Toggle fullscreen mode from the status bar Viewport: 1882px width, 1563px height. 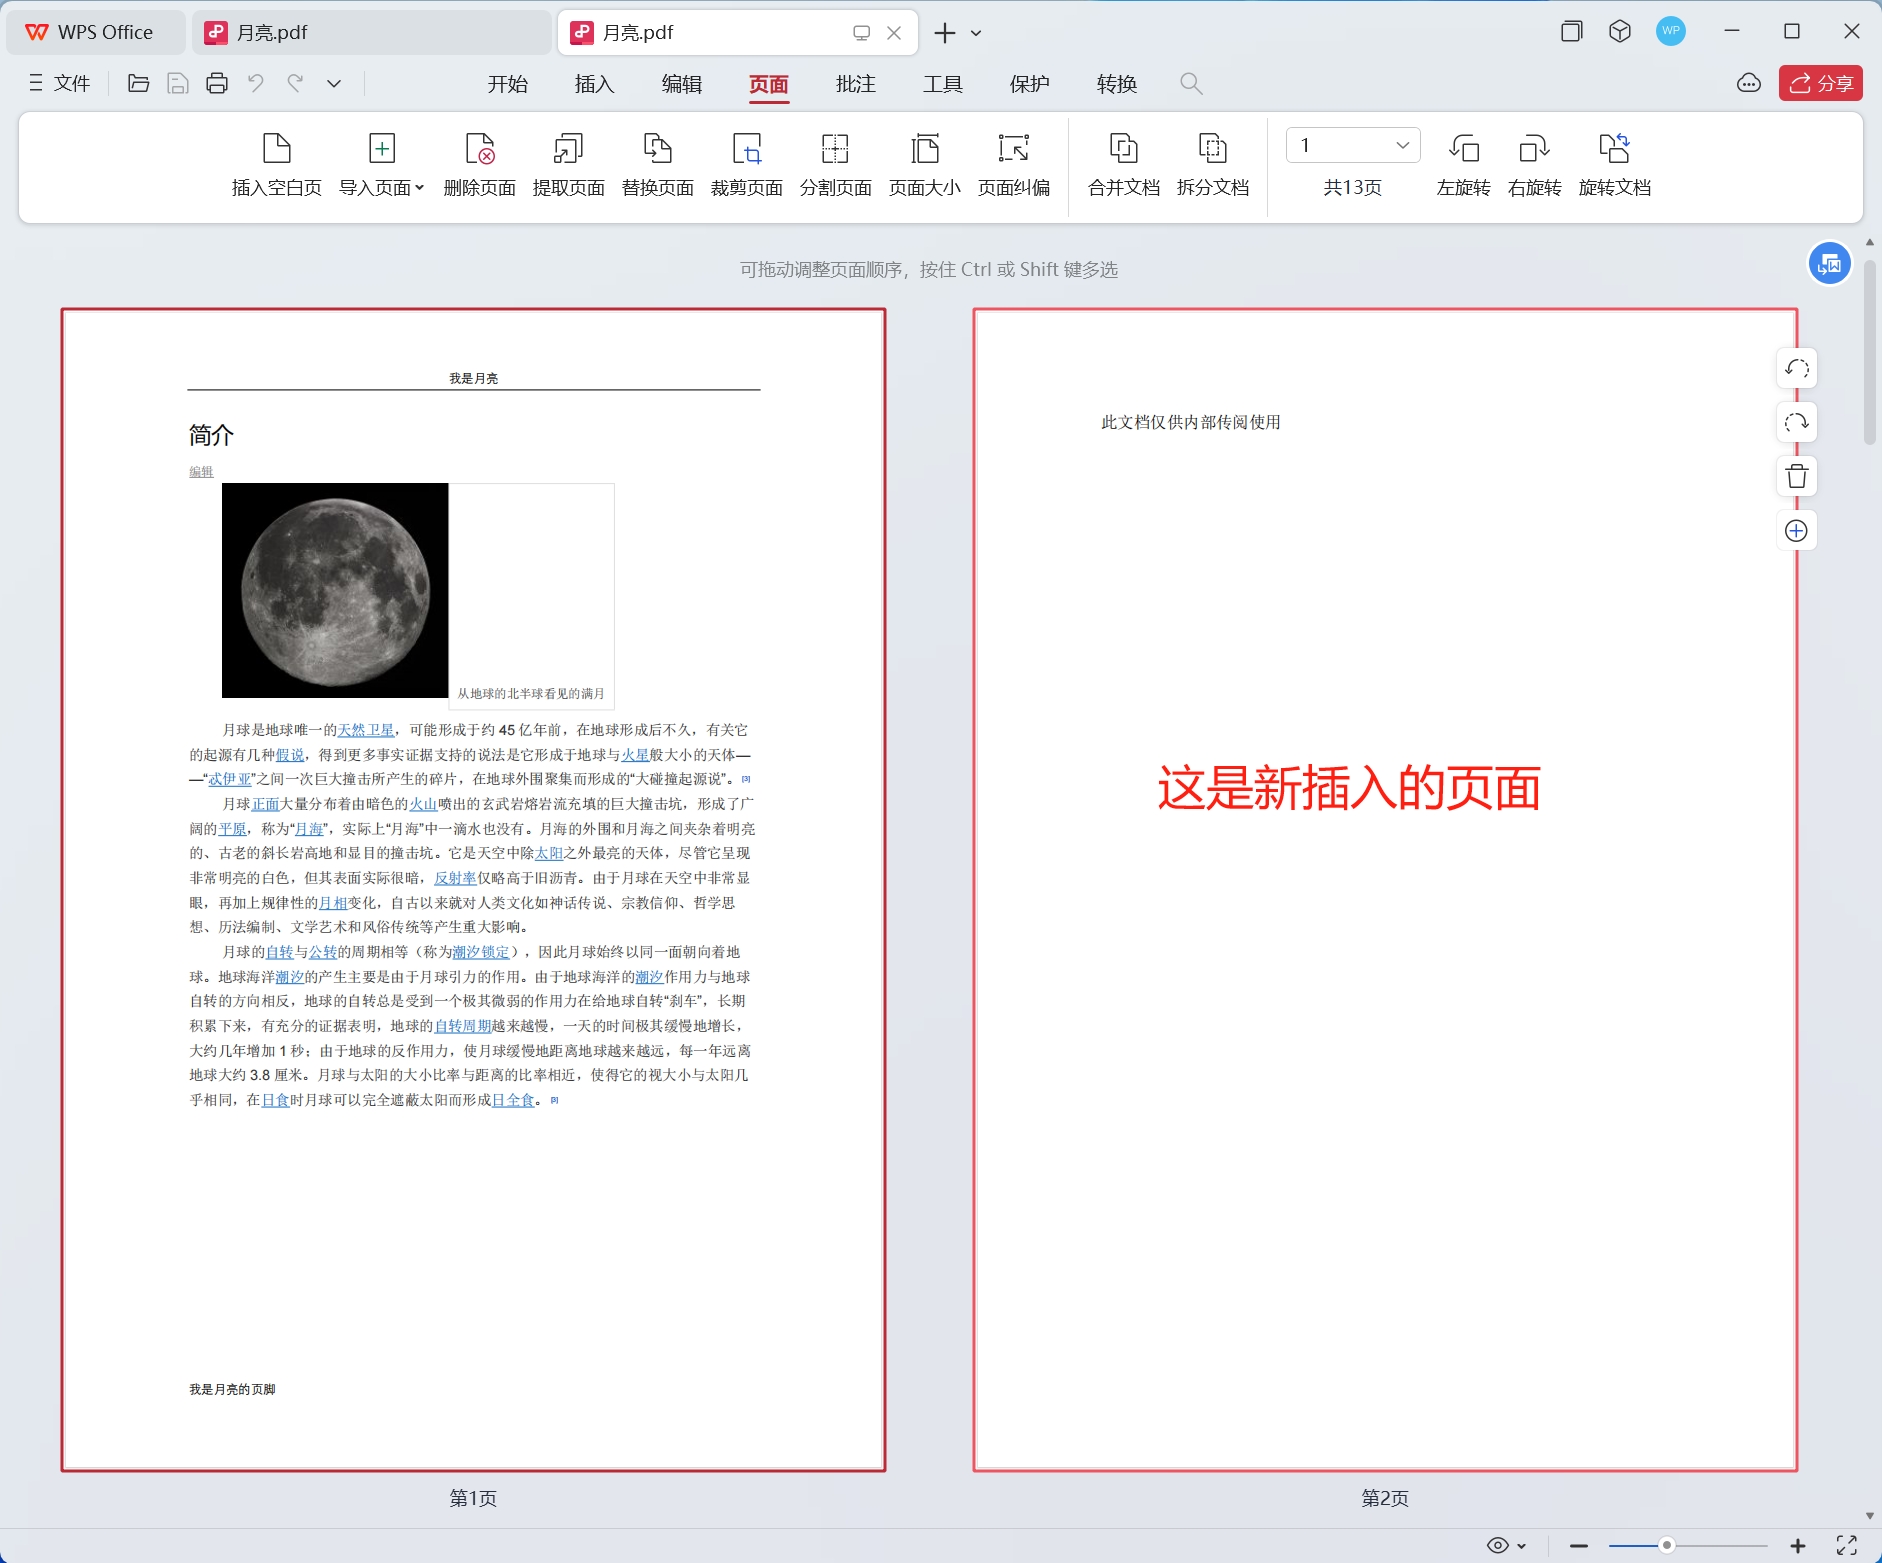click(x=1846, y=1545)
